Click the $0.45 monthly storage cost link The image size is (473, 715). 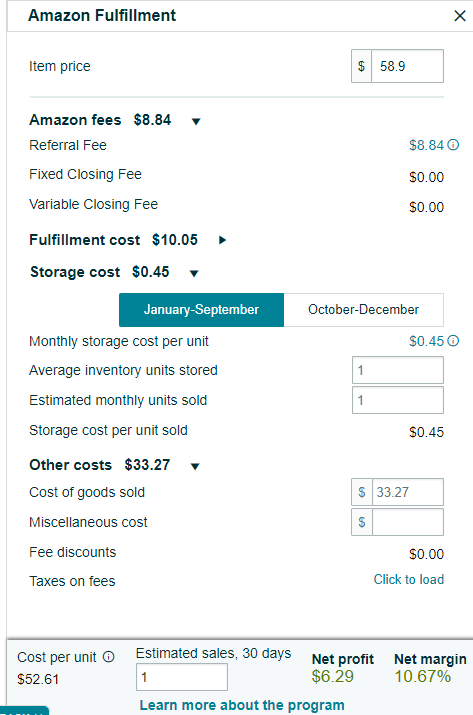pyautogui.click(x=426, y=341)
